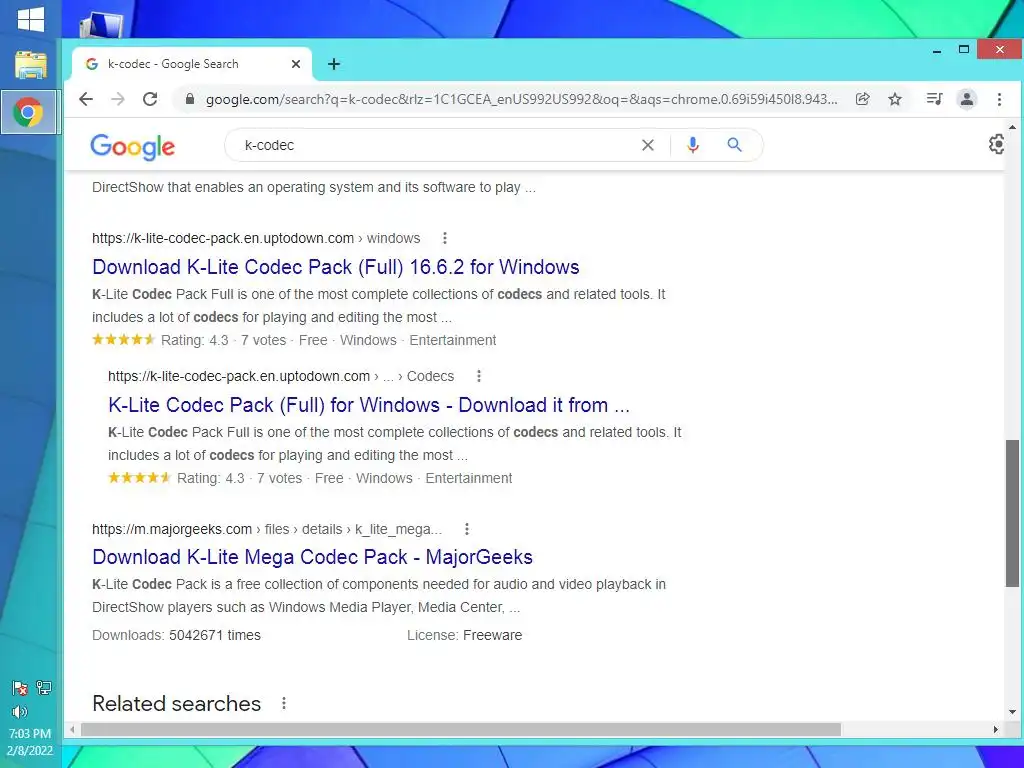Open the network tray icon
The height and width of the screenshot is (768, 1024).
[x=44, y=687]
